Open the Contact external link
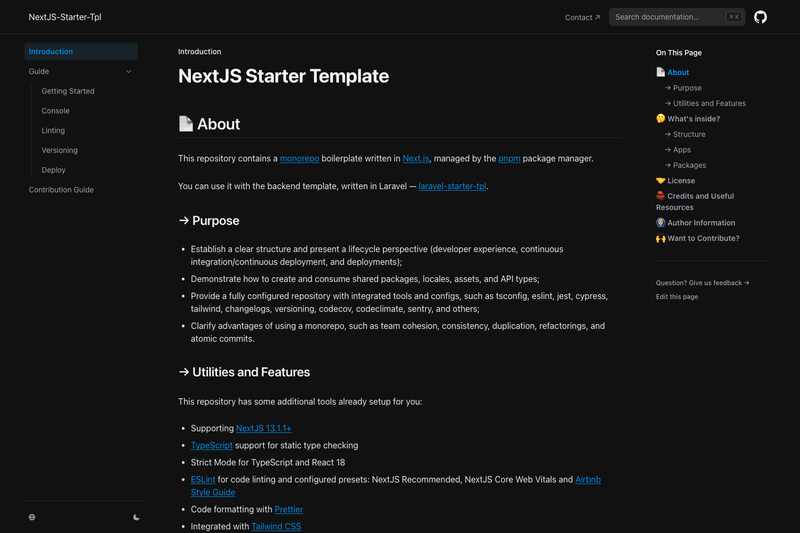This screenshot has width=800, height=533. click(x=582, y=17)
